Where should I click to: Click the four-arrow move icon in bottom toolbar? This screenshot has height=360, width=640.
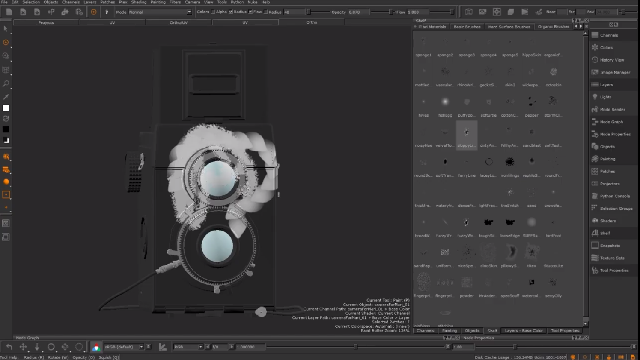(23, 347)
